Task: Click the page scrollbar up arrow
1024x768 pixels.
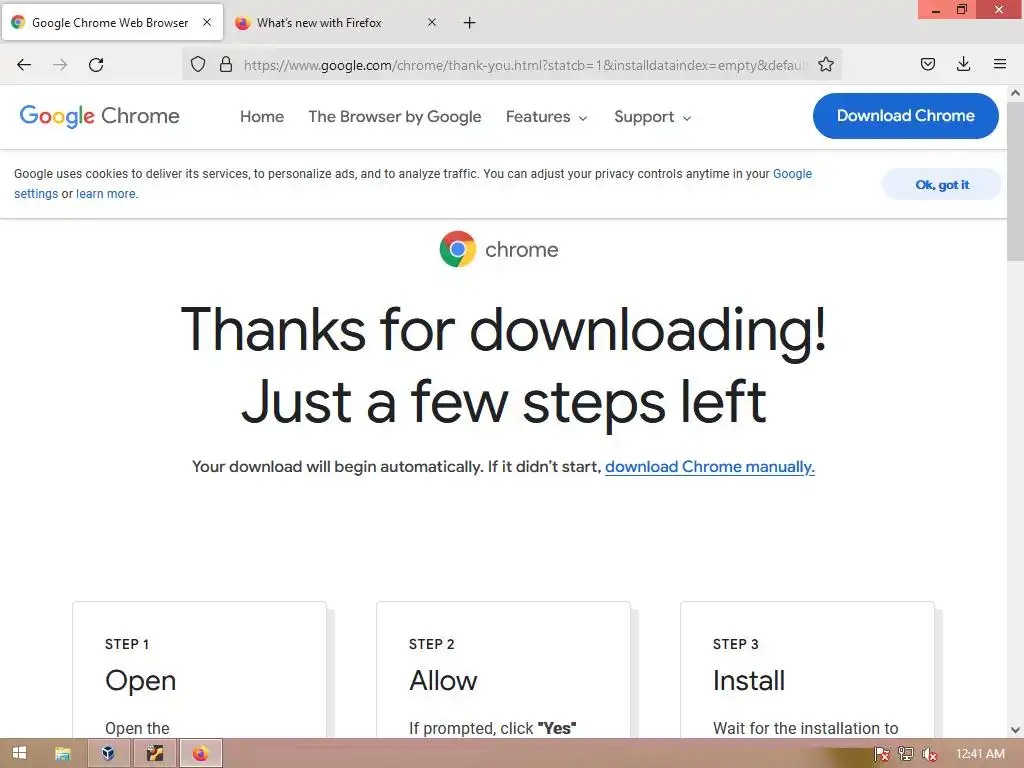Action: [x=1015, y=93]
